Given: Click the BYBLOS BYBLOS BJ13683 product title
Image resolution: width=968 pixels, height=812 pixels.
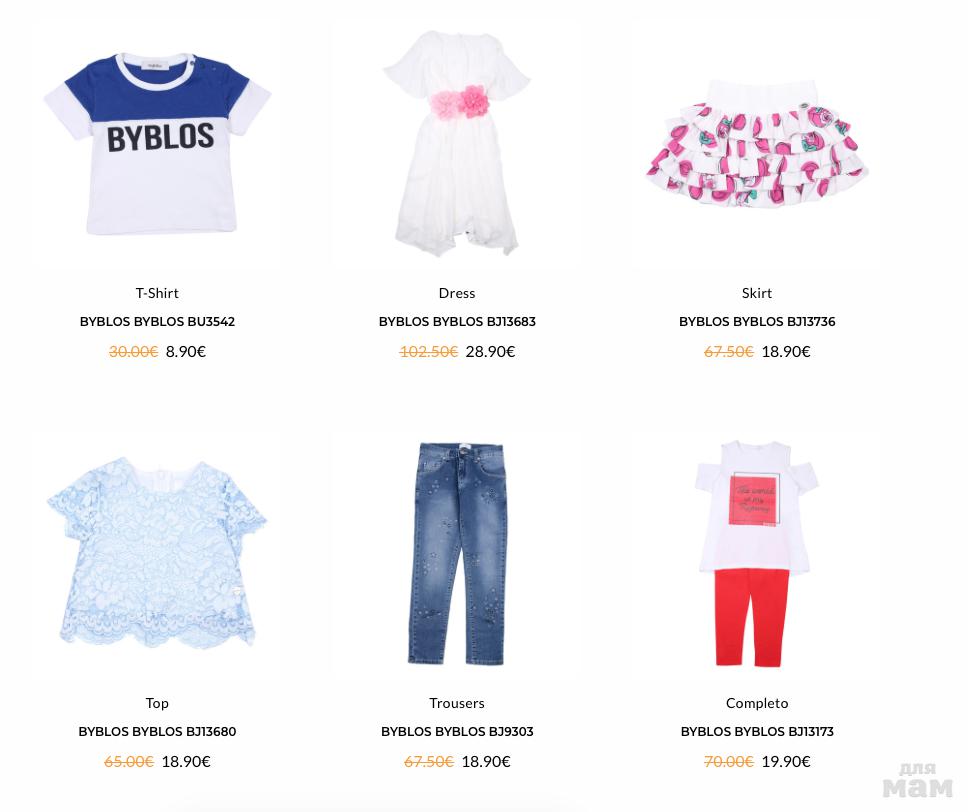Looking at the screenshot, I should pyautogui.click(x=457, y=322).
